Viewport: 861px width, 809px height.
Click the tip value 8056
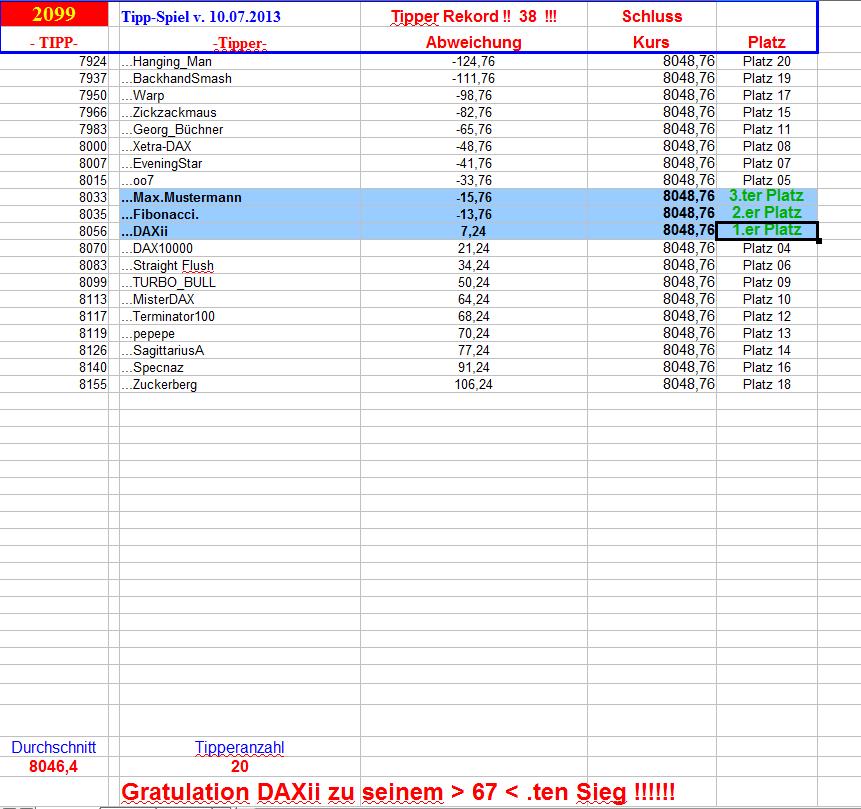(x=92, y=232)
